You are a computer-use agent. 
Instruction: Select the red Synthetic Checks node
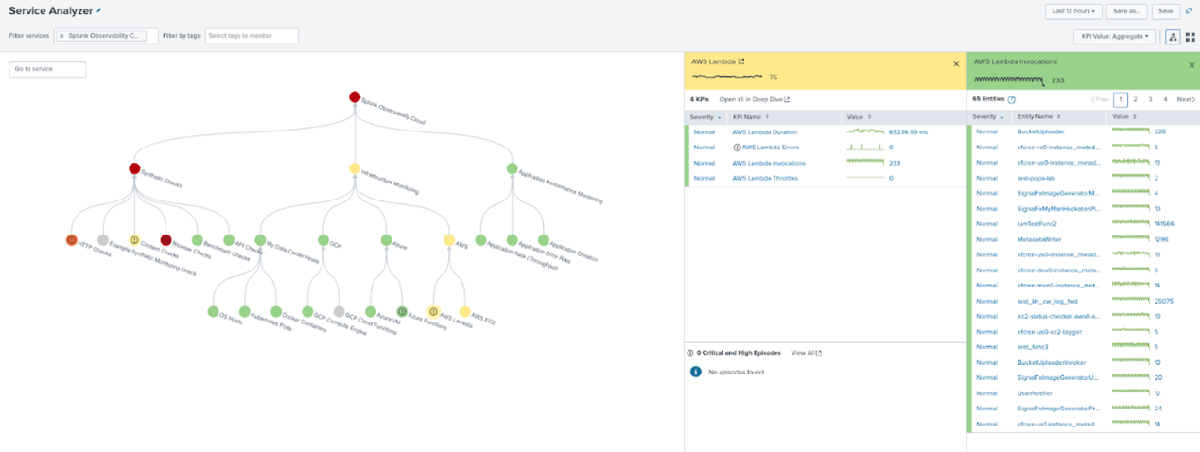(x=134, y=169)
